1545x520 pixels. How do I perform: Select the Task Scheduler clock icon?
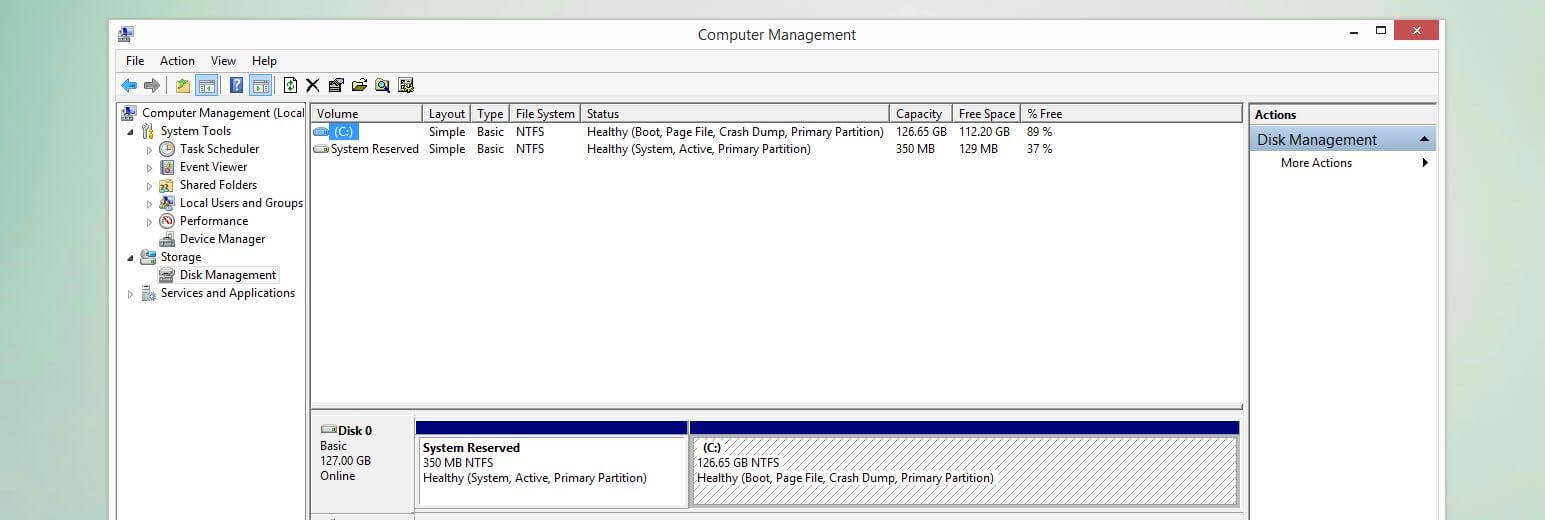tap(167, 149)
